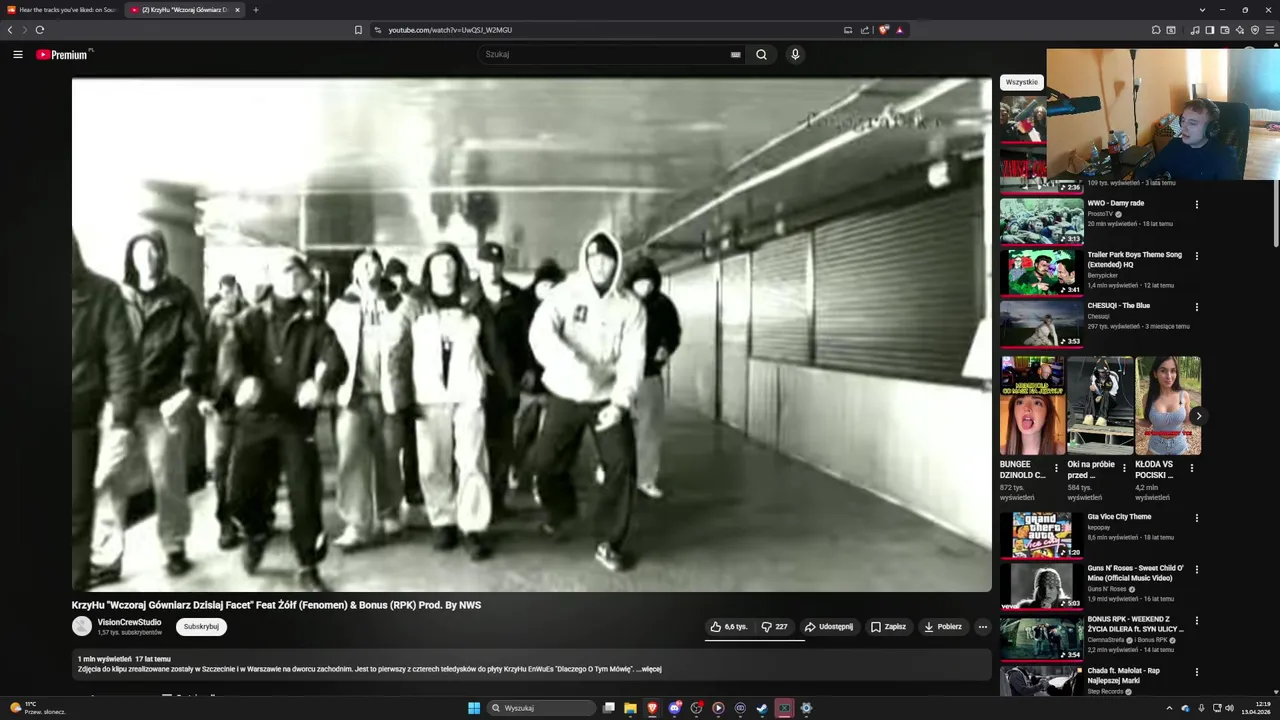Play the Gta Vice City Theme video title

click(x=1119, y=517)
